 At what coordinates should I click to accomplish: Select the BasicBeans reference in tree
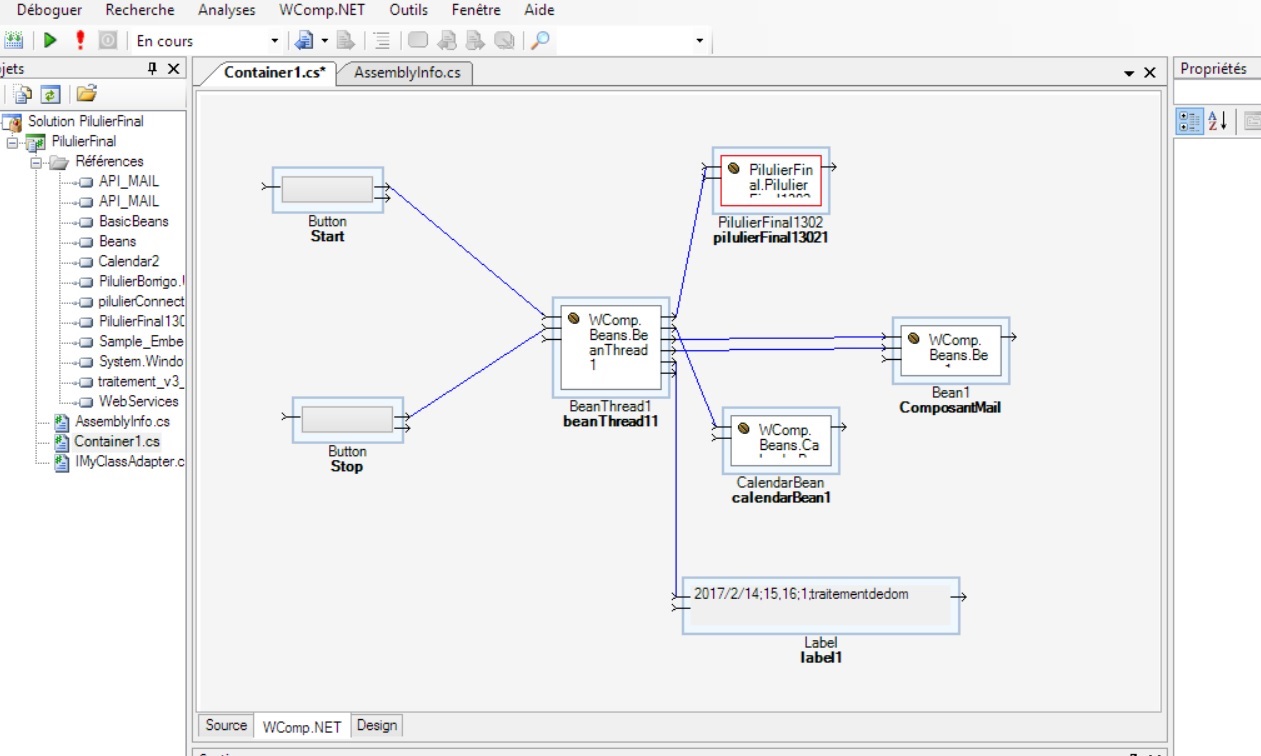[x=133, y=221]
